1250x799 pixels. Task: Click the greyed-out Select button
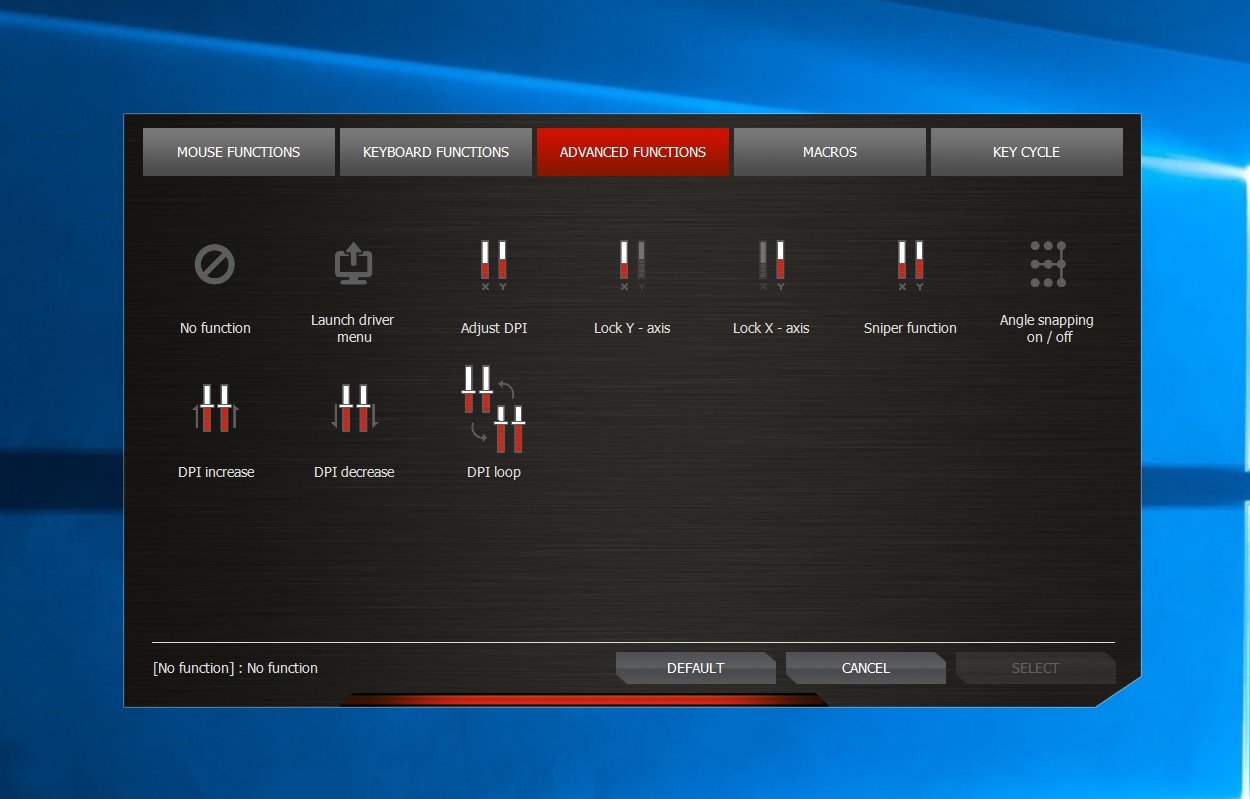click(x=1036, y=668)
